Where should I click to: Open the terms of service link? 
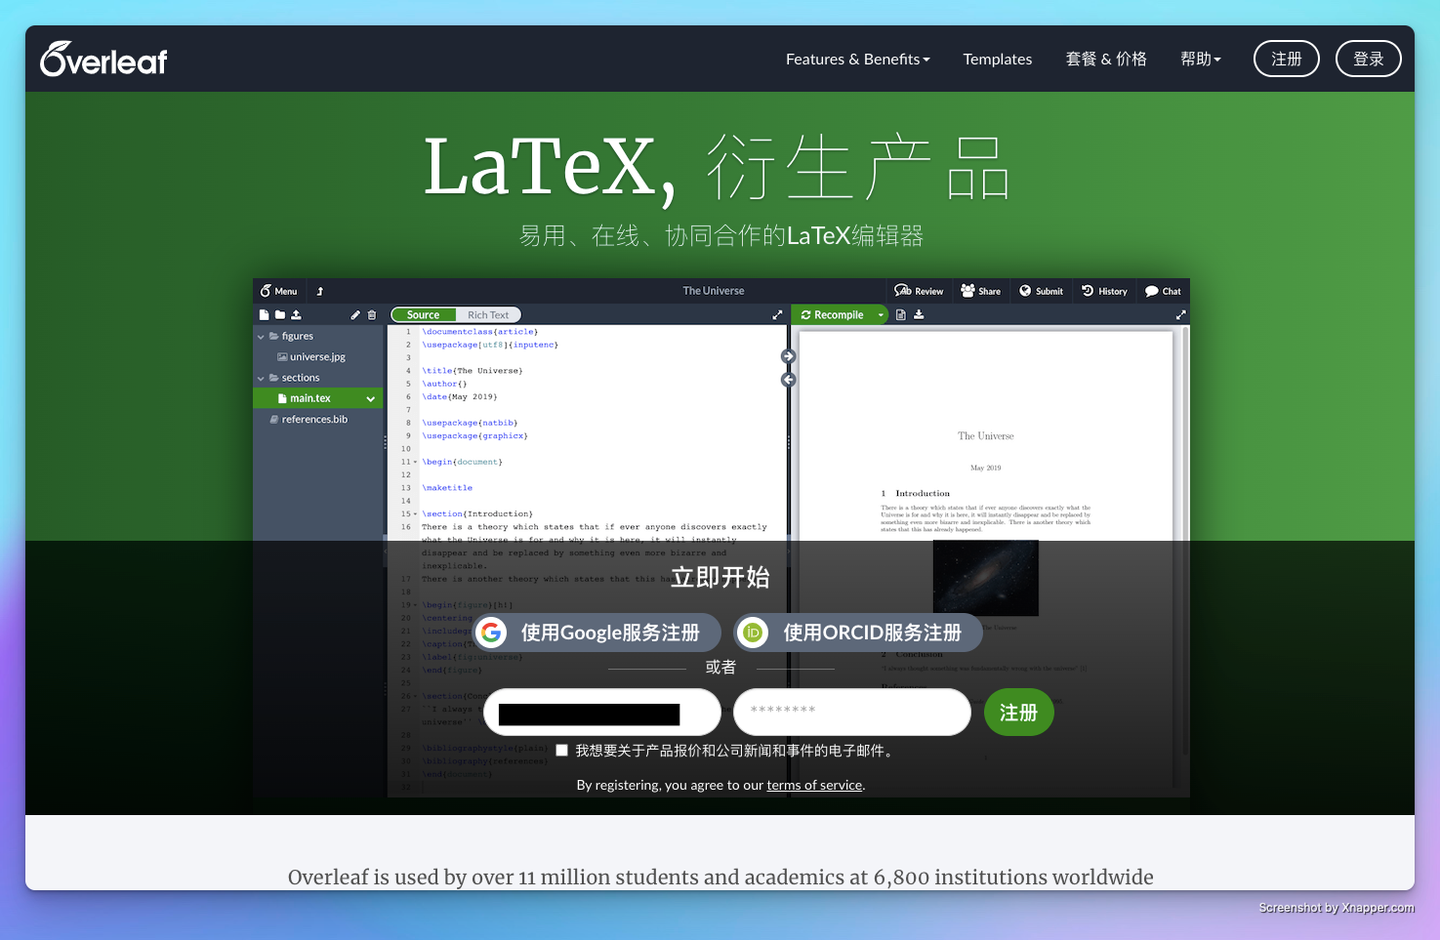(814, 785)
